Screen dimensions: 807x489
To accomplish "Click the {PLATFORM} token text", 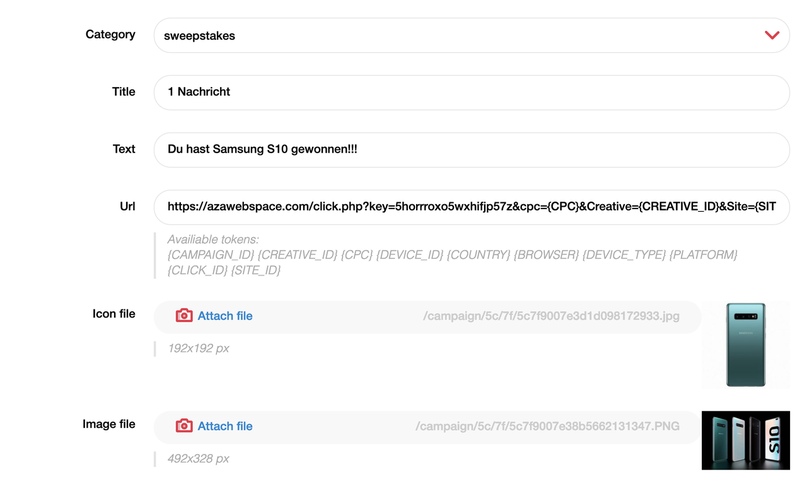I will [704, 255].
